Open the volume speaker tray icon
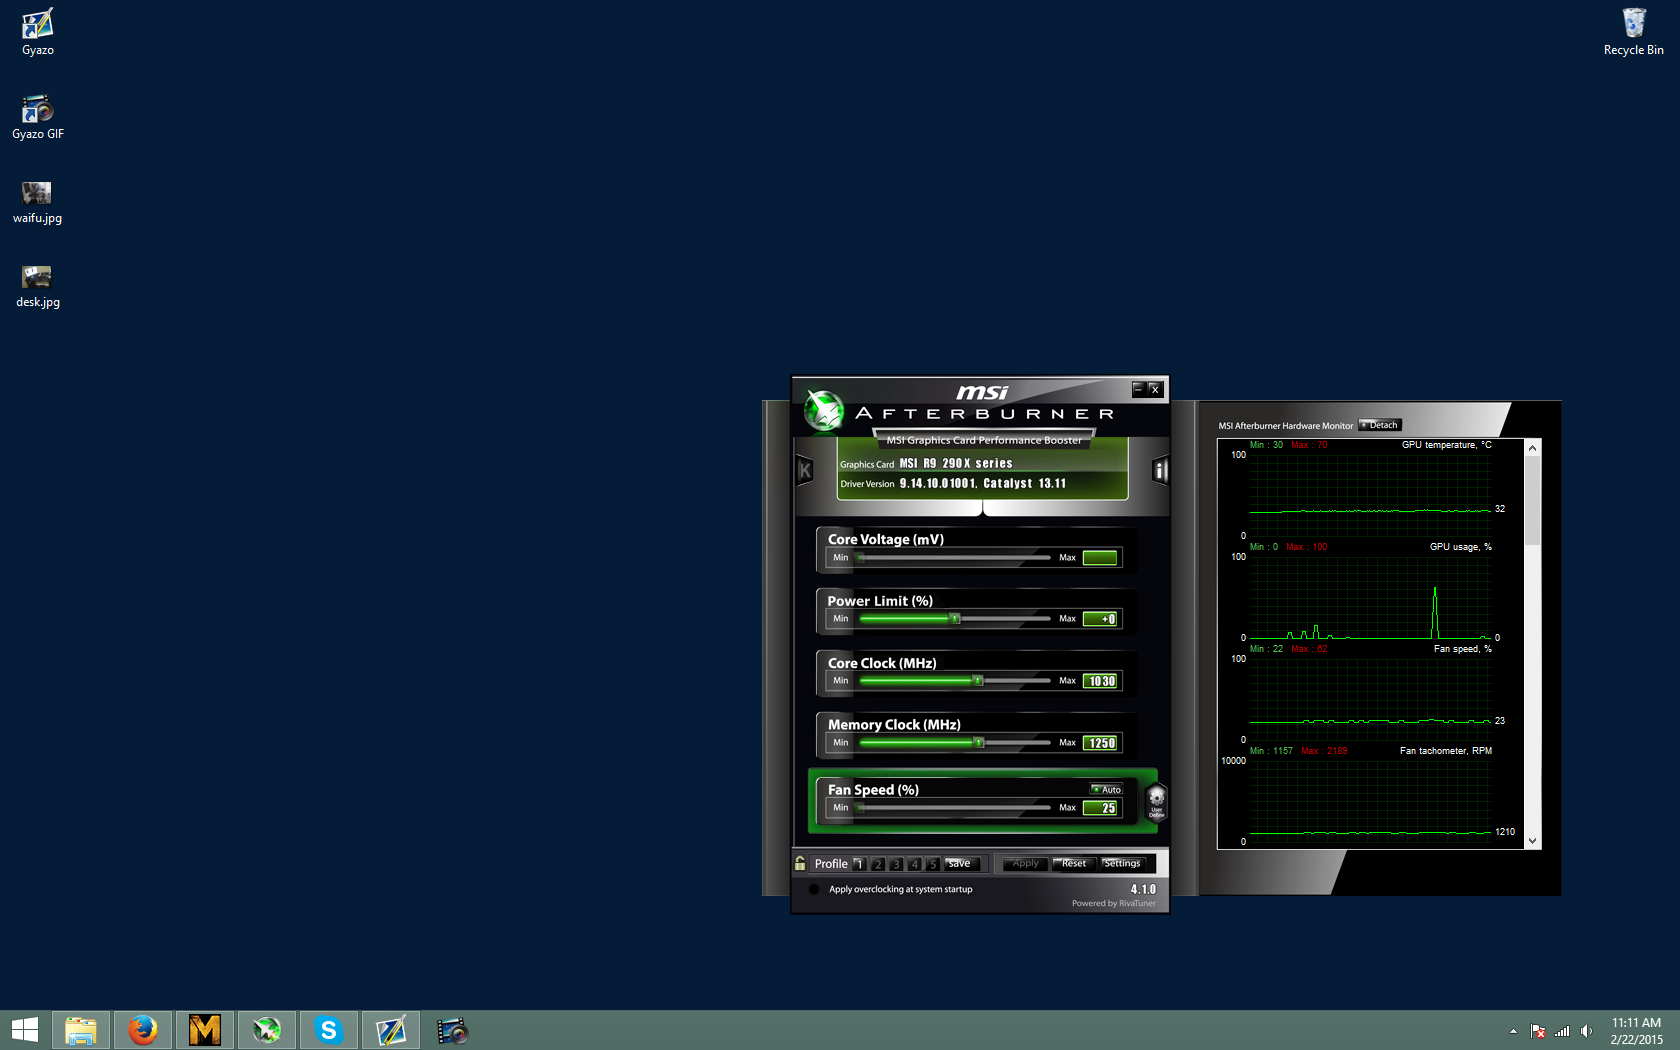This screenshot has height=1050, width=1680. coord(1586,1031)
